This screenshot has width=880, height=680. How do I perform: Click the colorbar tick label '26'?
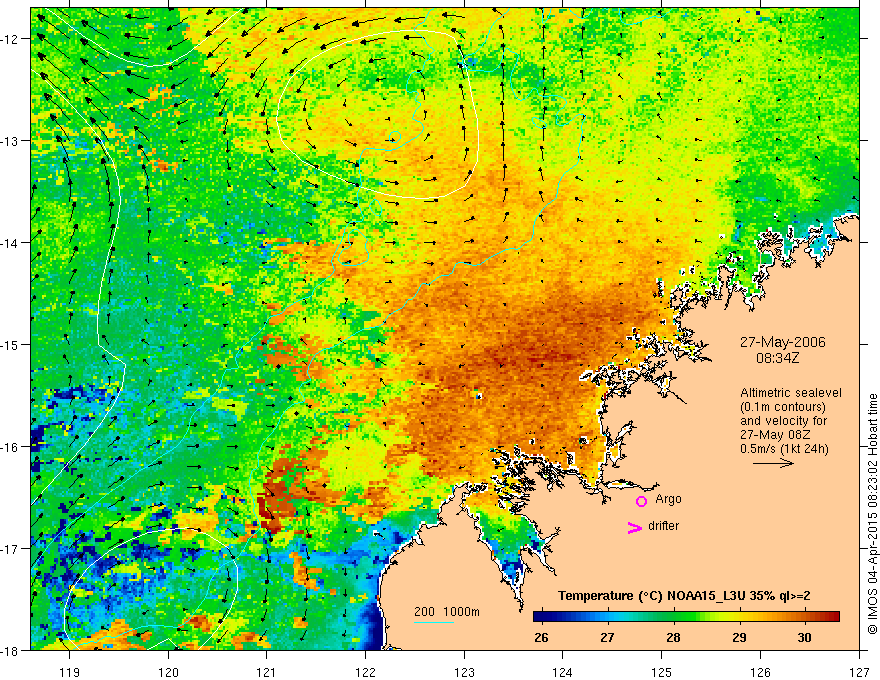[x=541, y=637]
